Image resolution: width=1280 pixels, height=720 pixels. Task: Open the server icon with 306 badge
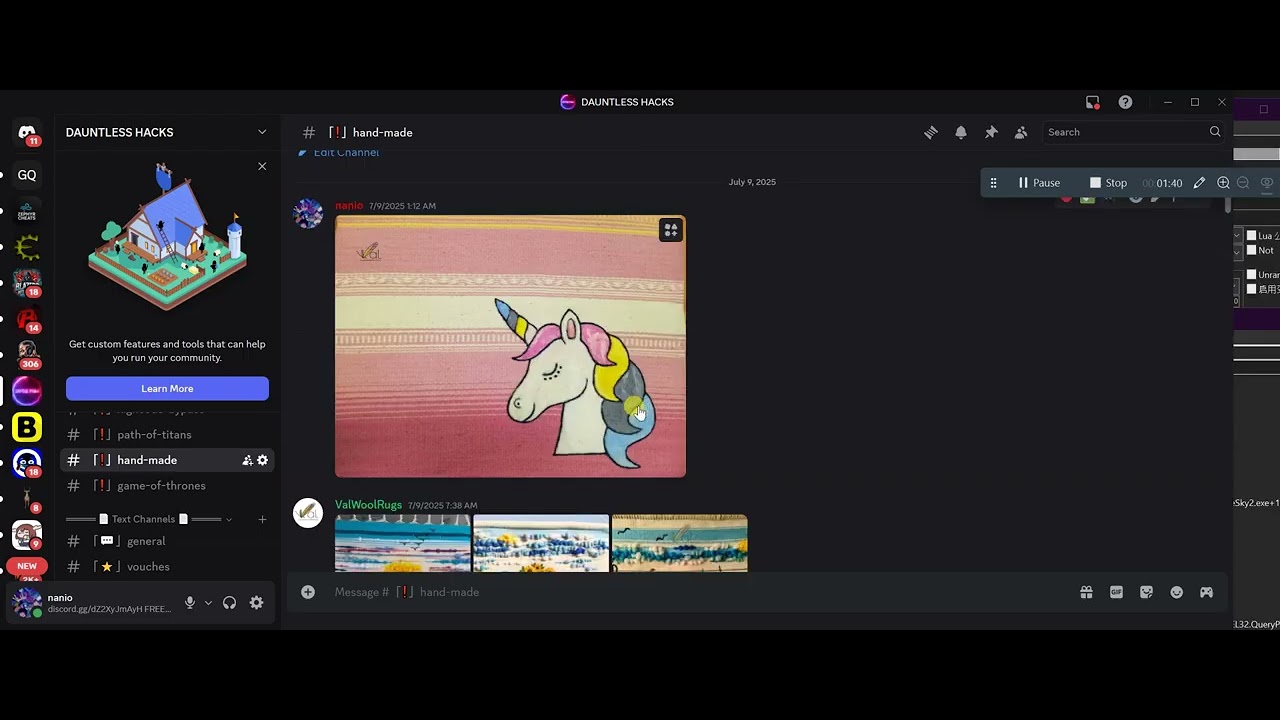(27, 354)
